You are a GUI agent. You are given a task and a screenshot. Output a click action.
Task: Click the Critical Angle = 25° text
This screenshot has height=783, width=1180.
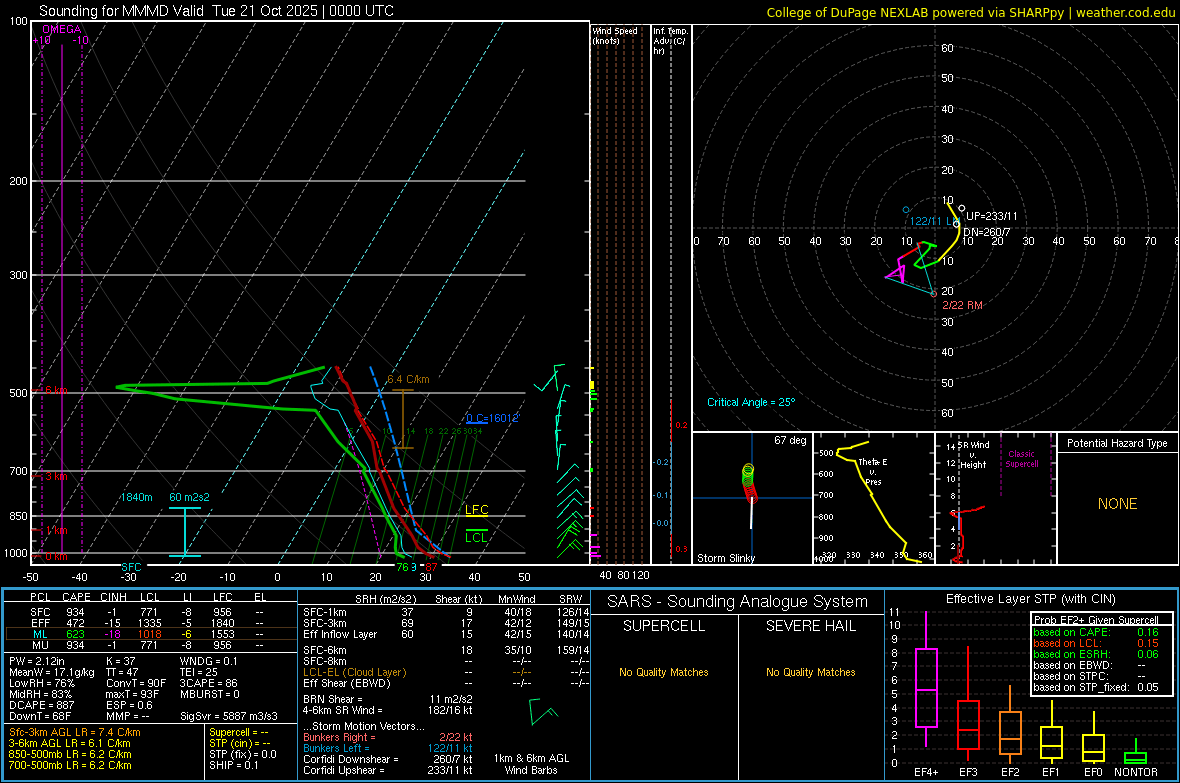tap(751, 402)
